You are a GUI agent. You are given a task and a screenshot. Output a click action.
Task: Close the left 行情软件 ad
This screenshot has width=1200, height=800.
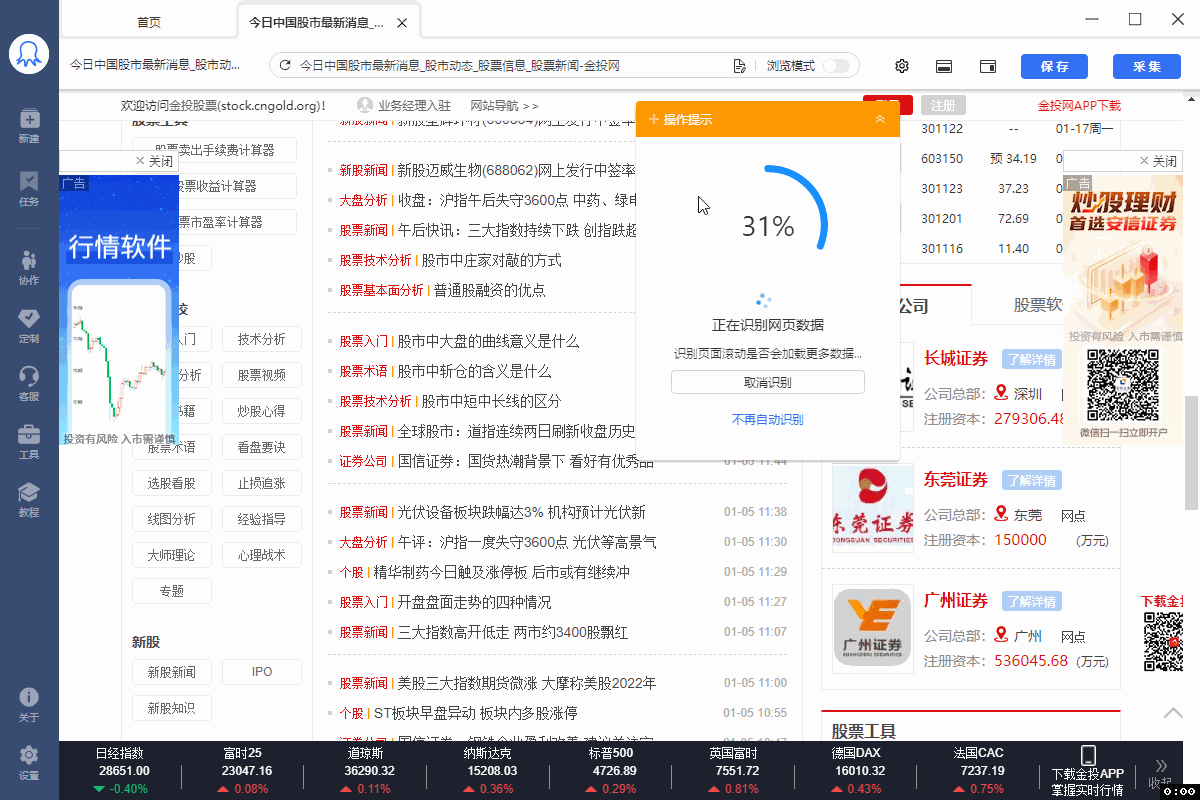(154, 161)
